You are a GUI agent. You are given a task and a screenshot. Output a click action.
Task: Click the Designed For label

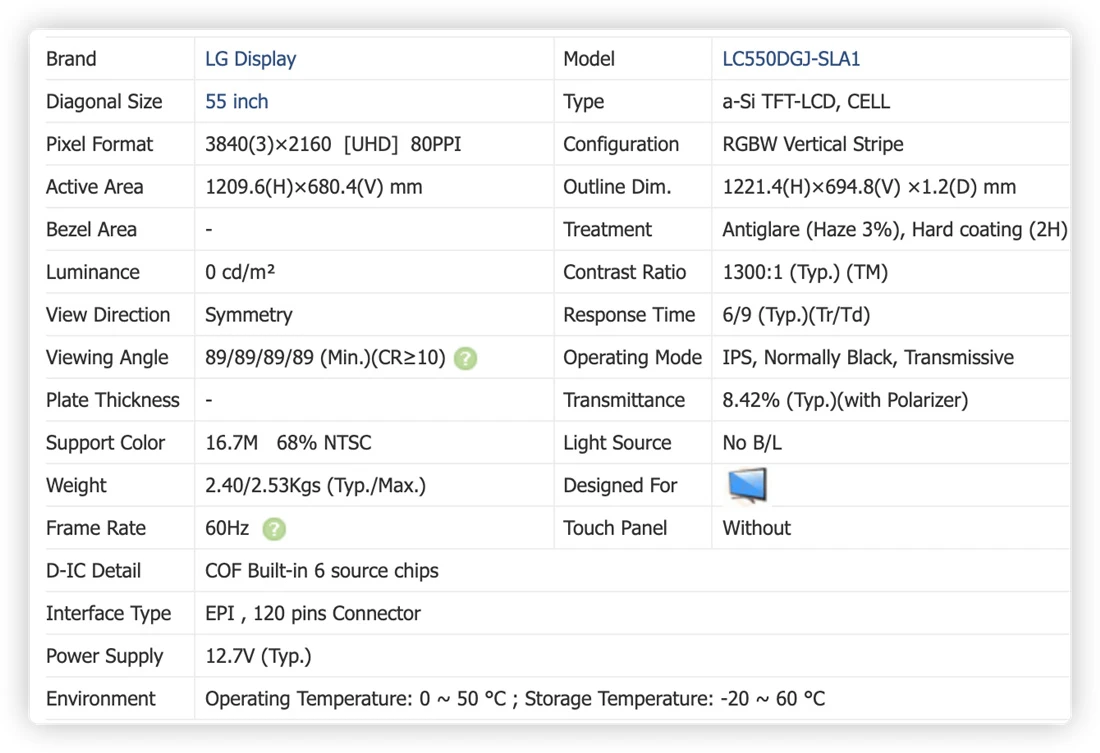[619, 486]
